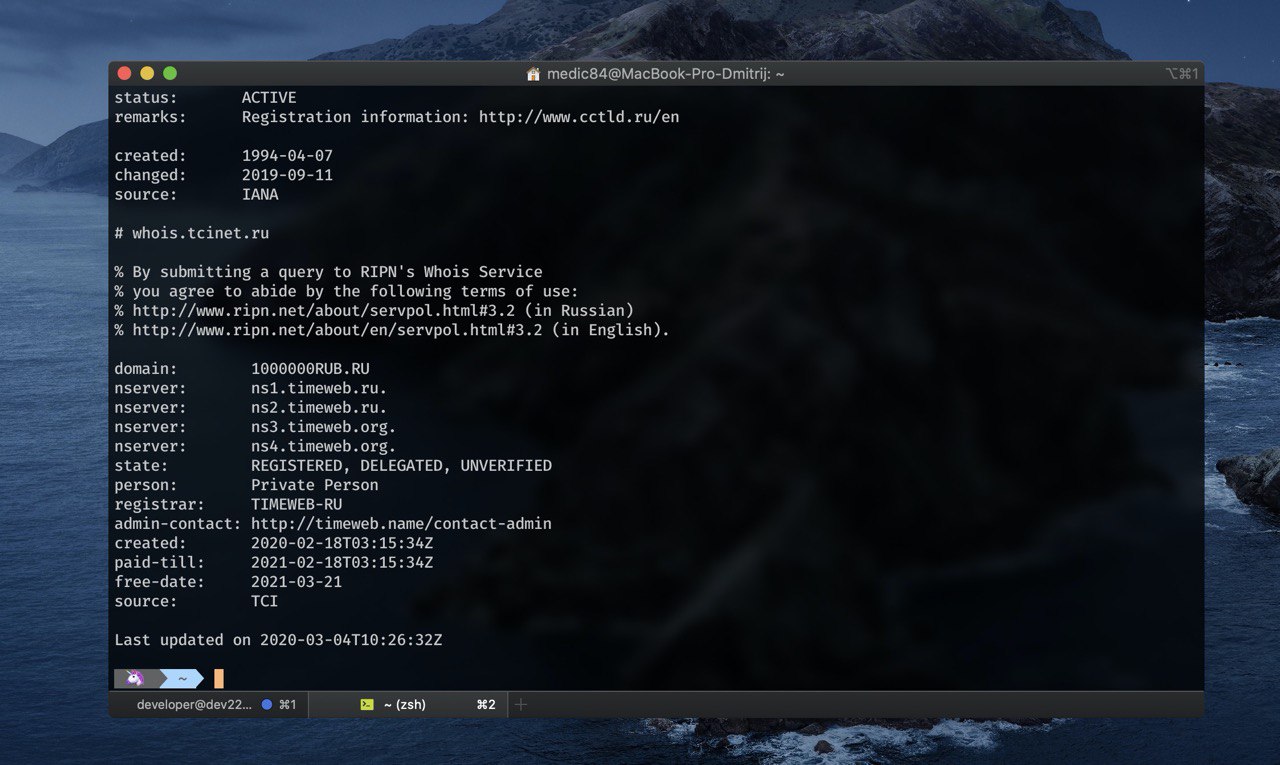Open the timeweb.name/contact-admin URL
This screenshot has width=1280, height=765.
pos(401,524)
